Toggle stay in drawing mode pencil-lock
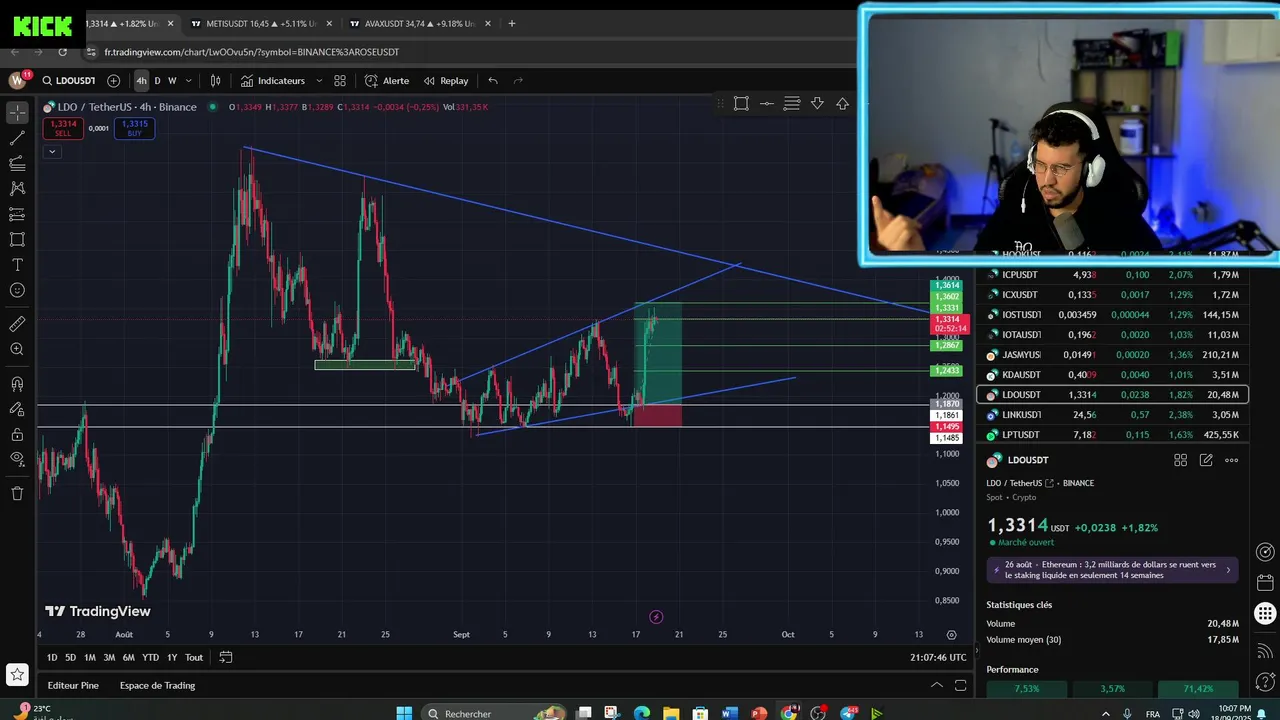The height and width of the screenshot is (720, 1280). [x=17, y=409]
